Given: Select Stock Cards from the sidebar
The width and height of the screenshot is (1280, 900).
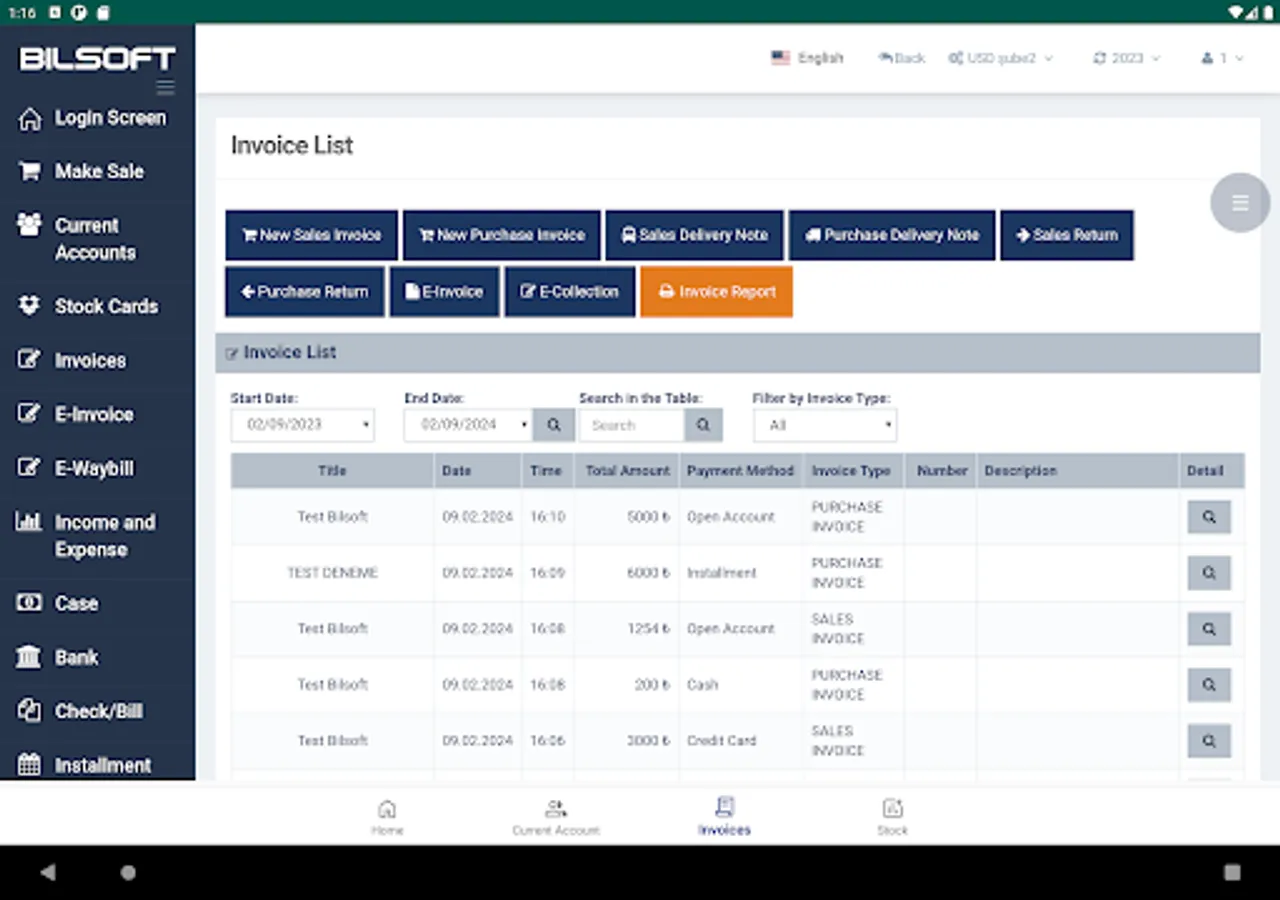Looking at the screenshot, I should pos(107,306).
